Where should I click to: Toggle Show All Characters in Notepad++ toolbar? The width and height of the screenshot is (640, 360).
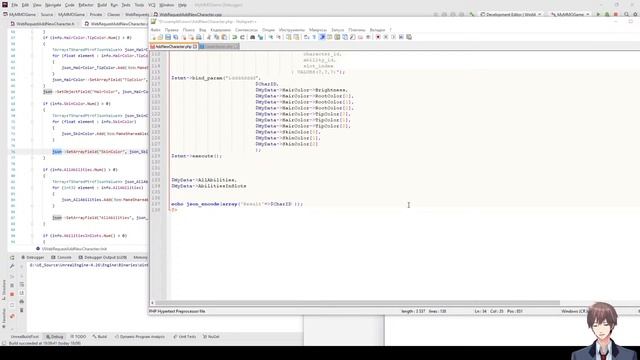(314, 37)
